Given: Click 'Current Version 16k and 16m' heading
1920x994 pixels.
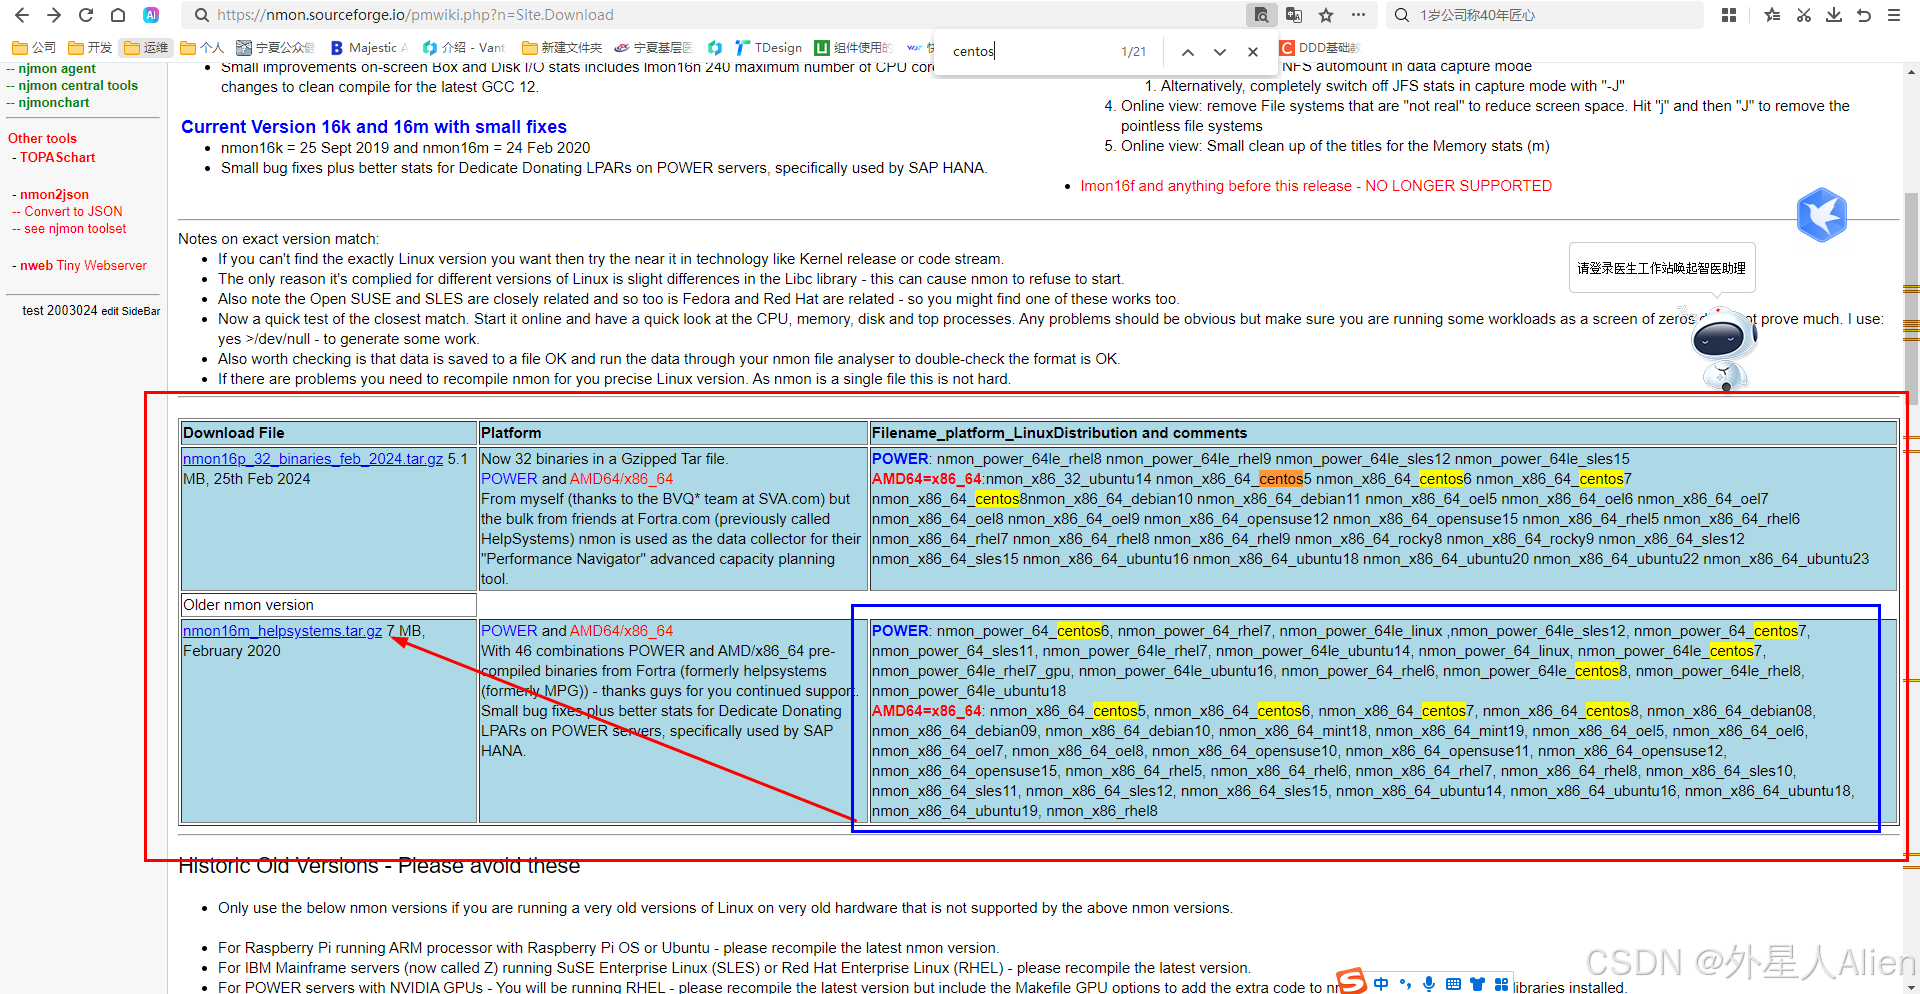Looking at the screenshot, I should [374, 127].
